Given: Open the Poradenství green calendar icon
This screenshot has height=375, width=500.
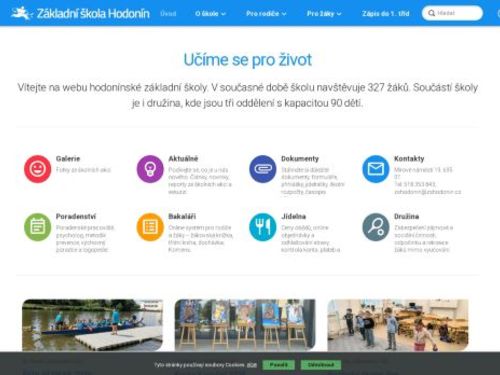Looking at the screenshot, I should [x=37, y=227].
